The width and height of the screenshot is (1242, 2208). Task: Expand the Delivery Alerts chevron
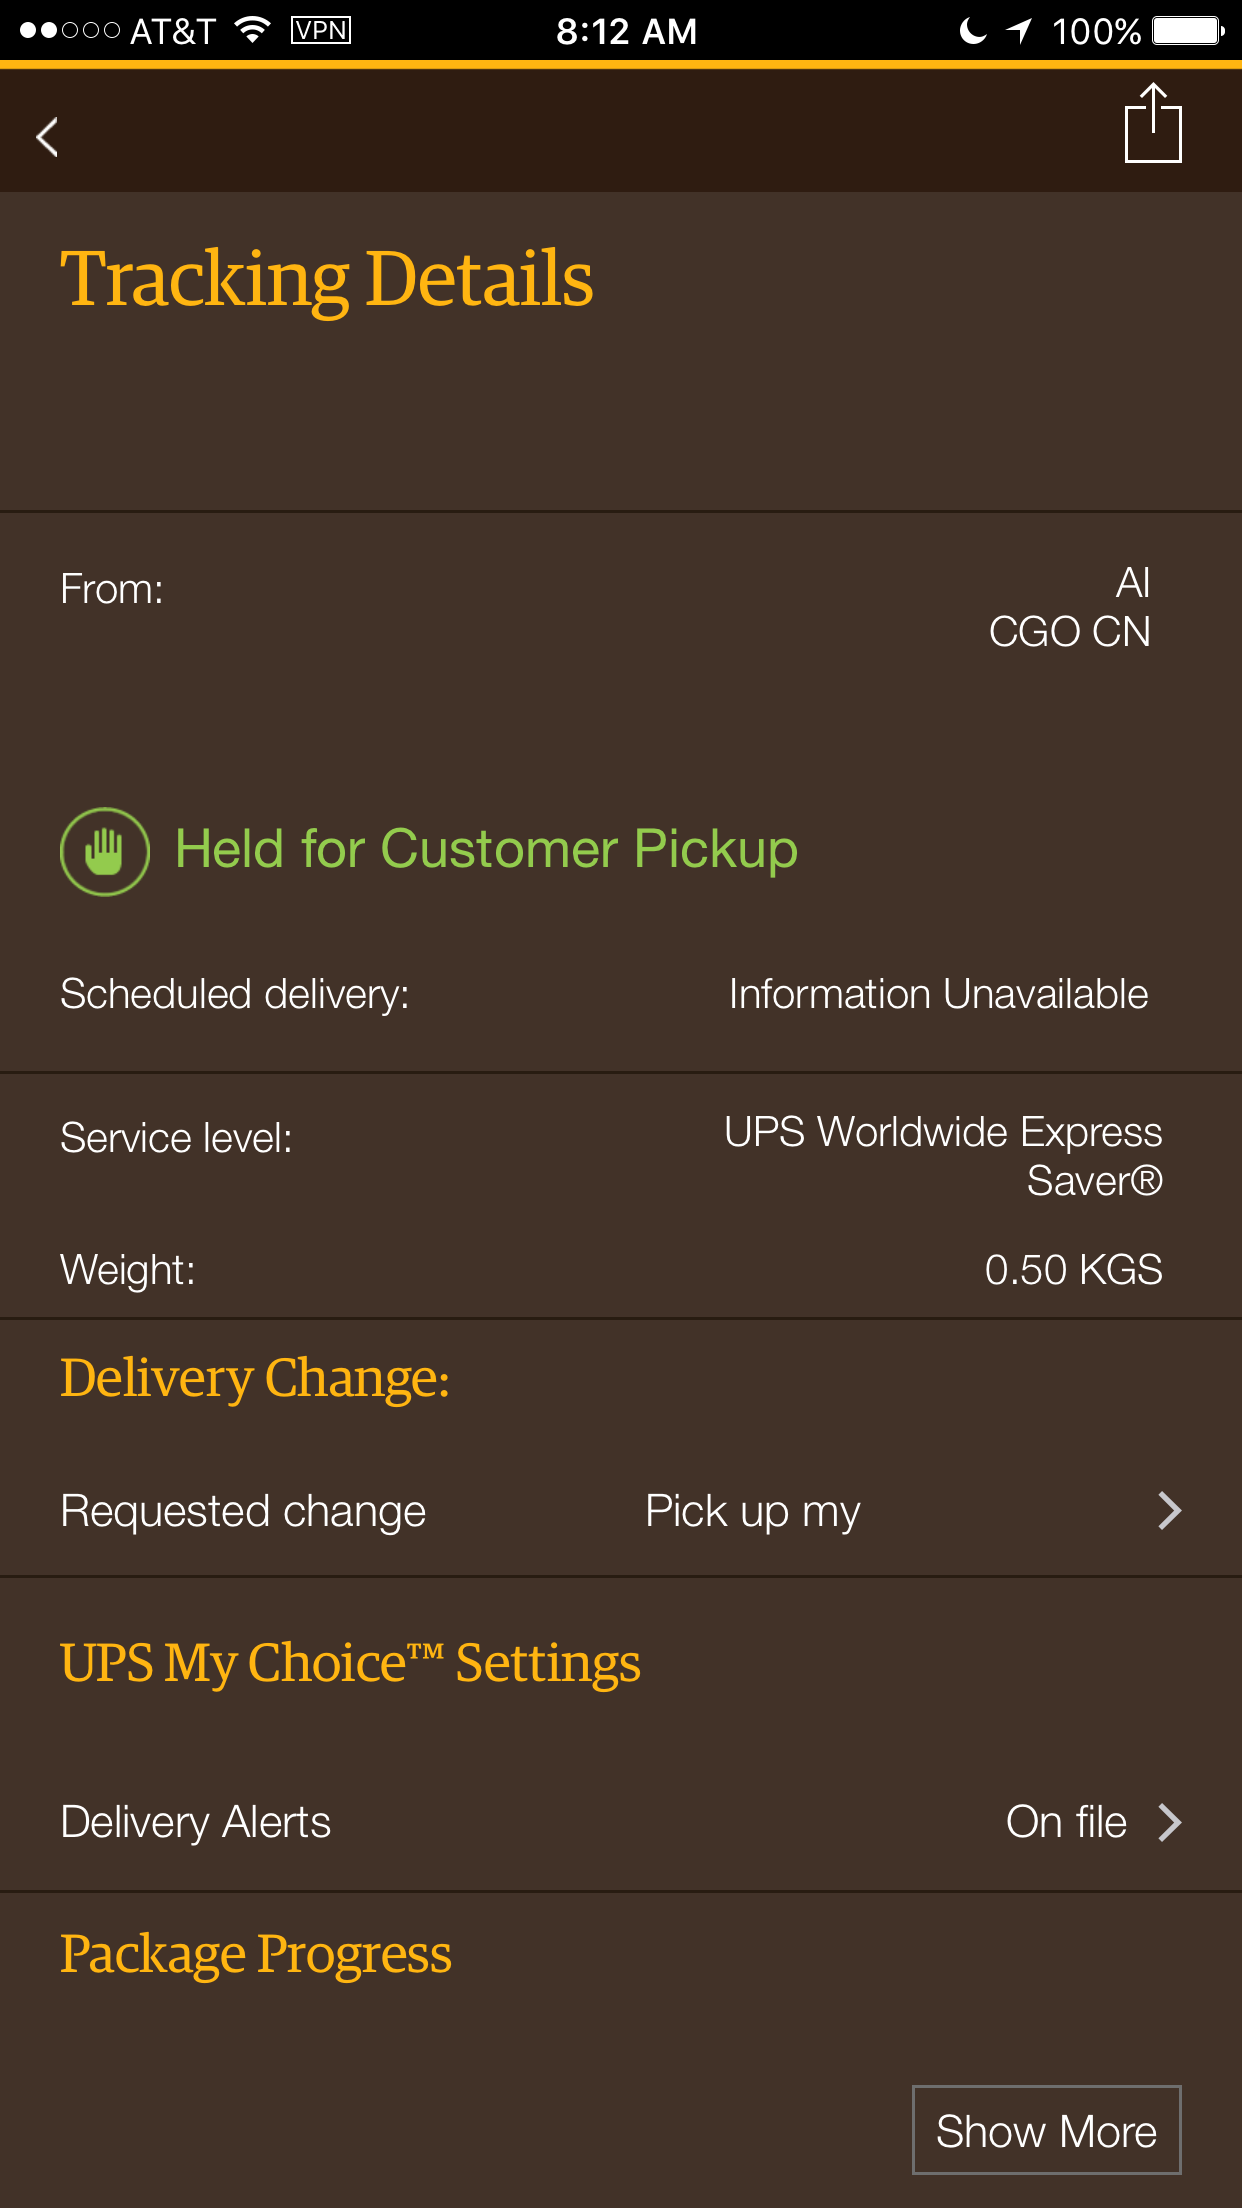(x=1170, y=1822)
